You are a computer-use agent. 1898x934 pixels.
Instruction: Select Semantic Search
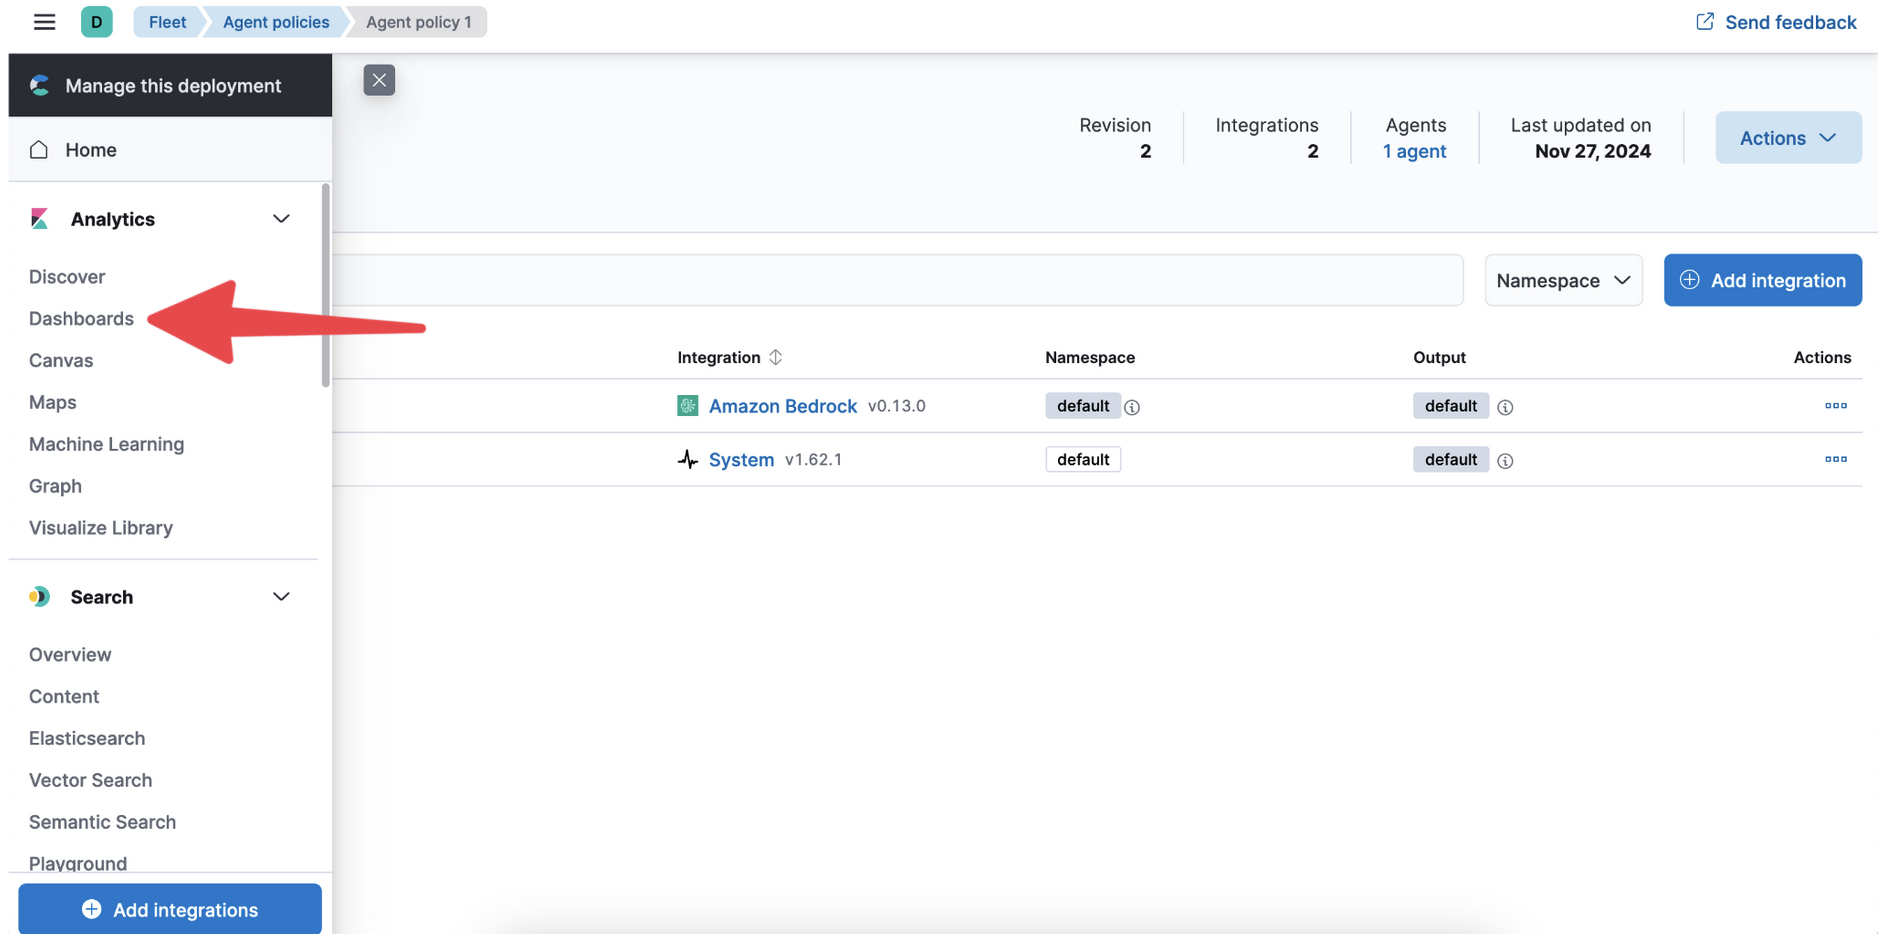tap(102, 823)
